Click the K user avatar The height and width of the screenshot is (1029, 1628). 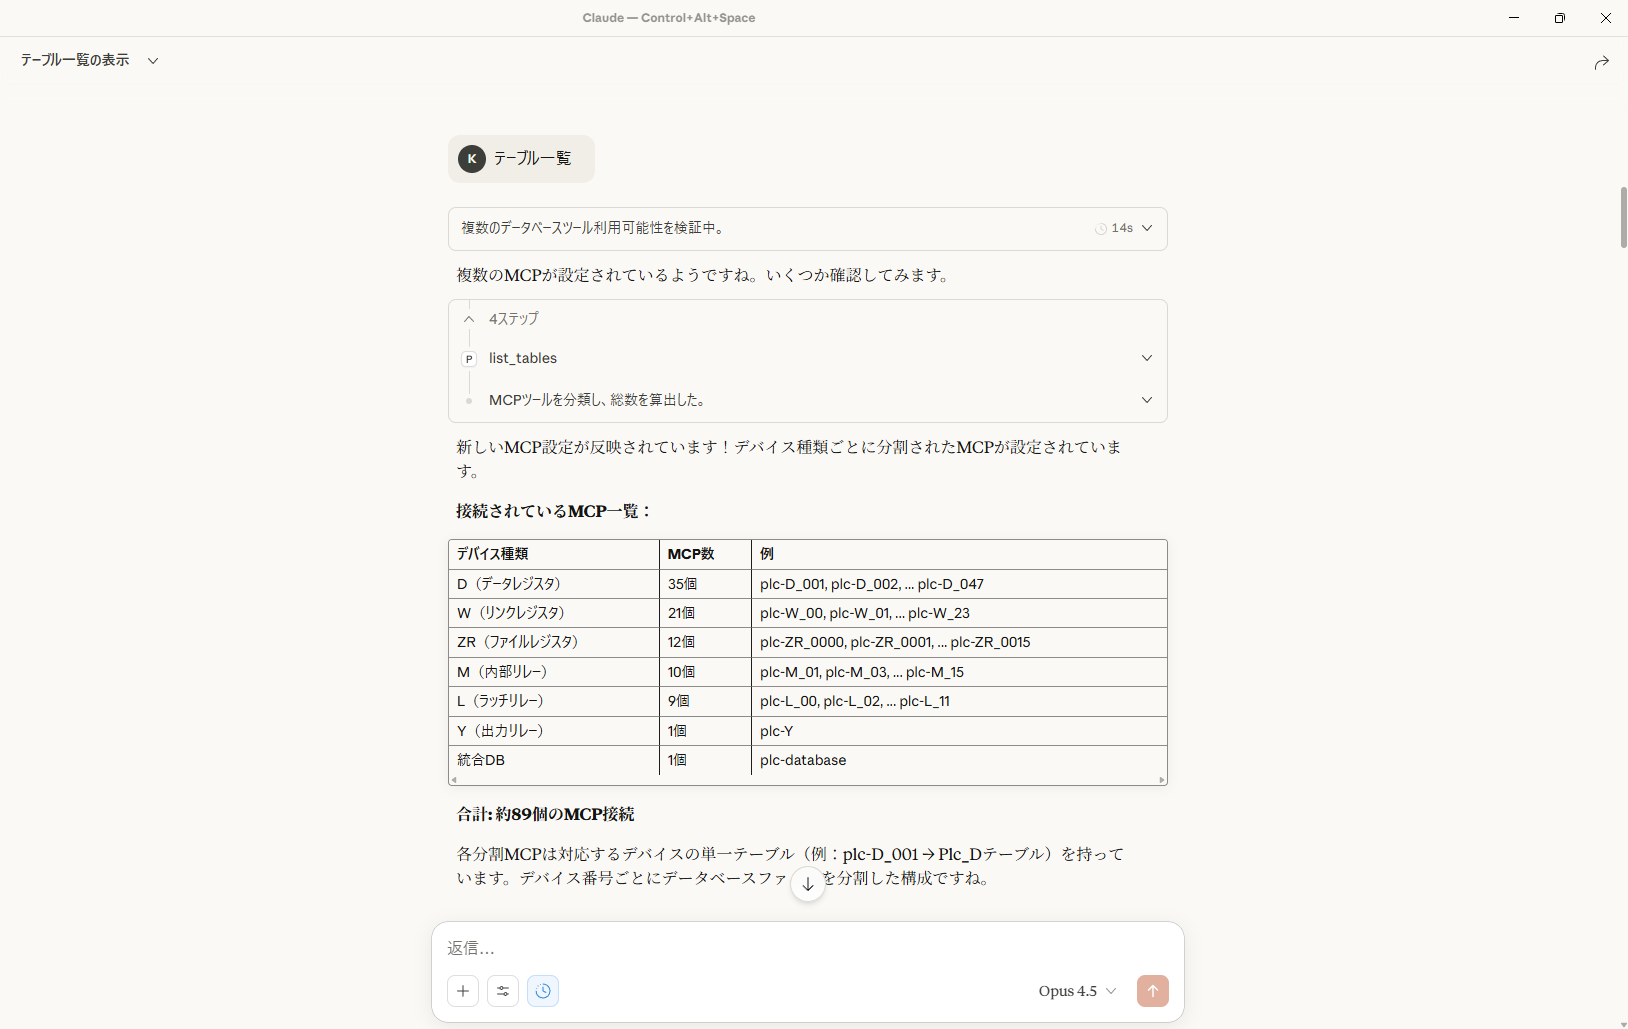472,159
